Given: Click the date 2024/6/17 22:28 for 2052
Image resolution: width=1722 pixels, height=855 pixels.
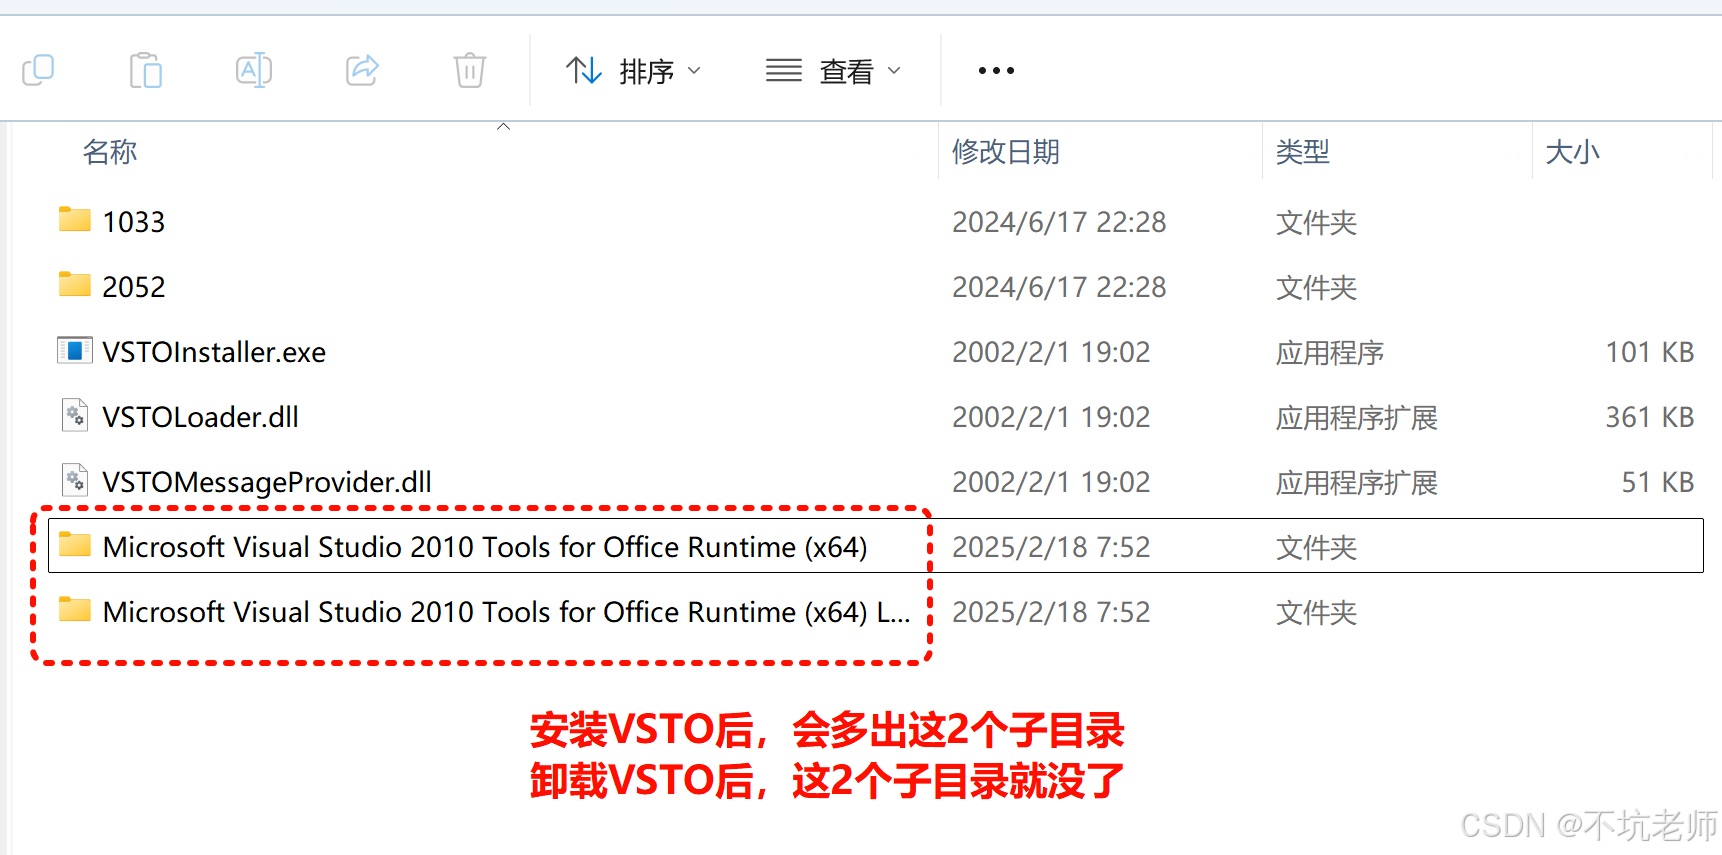Looking at the screenshot, I should tap(1060, 287).
